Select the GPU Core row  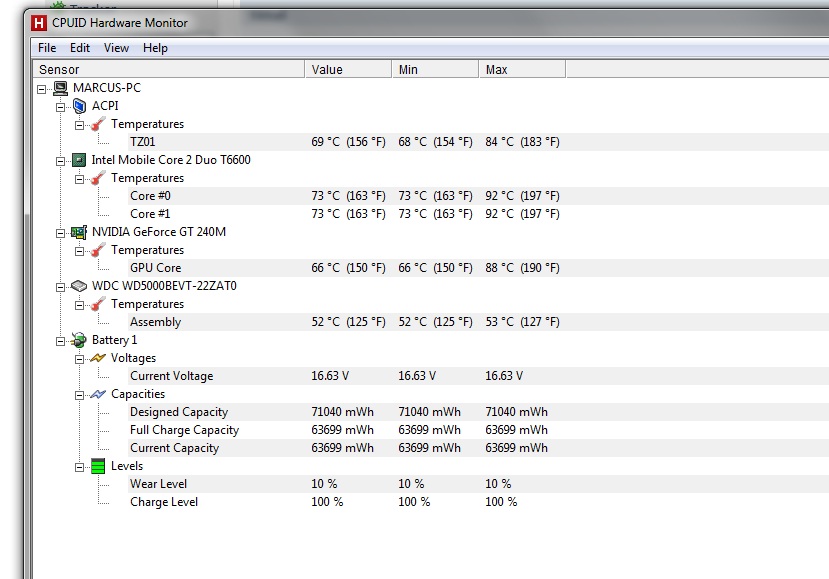(x=478, y=268)
